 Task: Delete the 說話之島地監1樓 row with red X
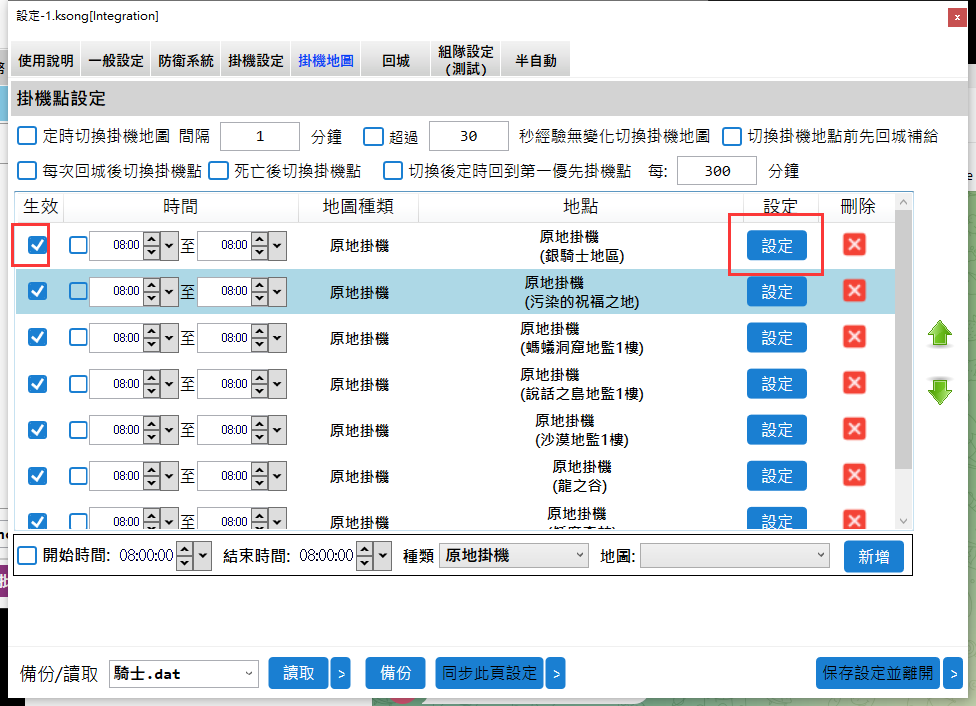(854, 383)
